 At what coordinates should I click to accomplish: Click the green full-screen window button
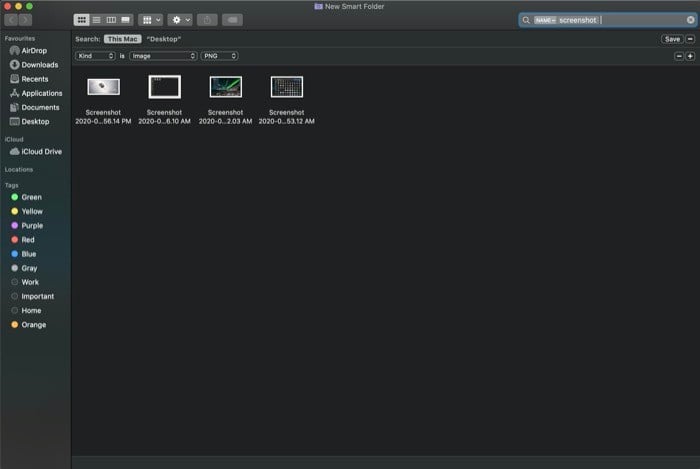[29, 6]
